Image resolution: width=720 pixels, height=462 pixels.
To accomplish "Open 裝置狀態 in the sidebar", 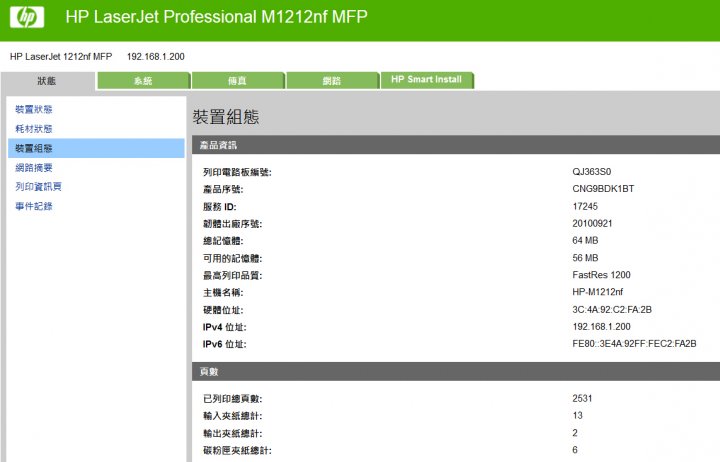I will pyautogui.click(x=34, y=109).
